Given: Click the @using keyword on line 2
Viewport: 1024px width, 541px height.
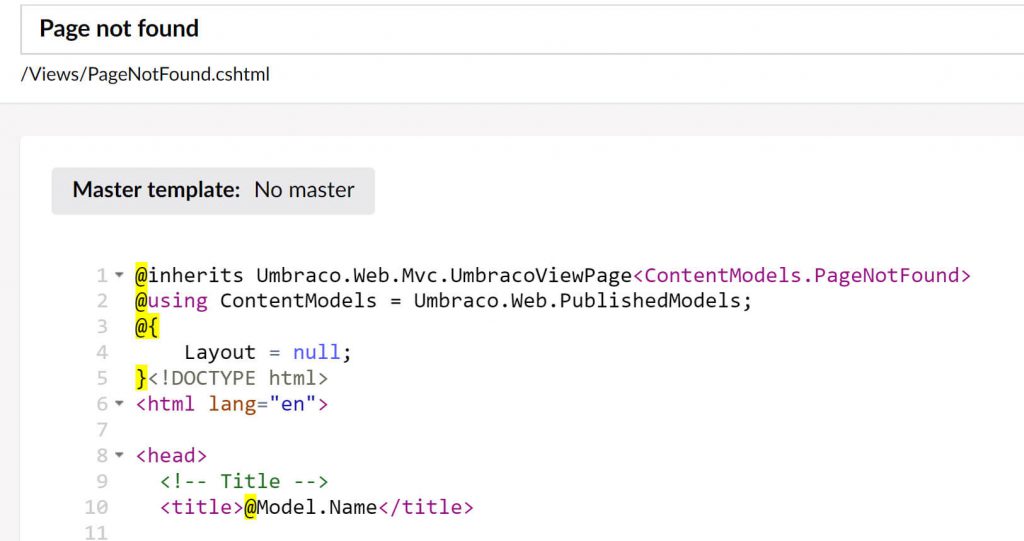Looking at the screenshot, I should click(x=171, y=301).
